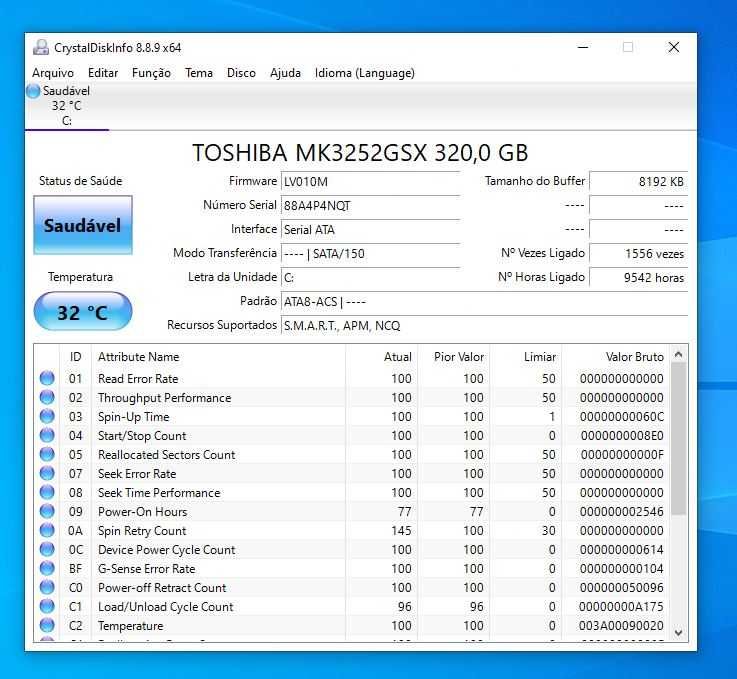Click the drive letter field C:

(370, 278)
